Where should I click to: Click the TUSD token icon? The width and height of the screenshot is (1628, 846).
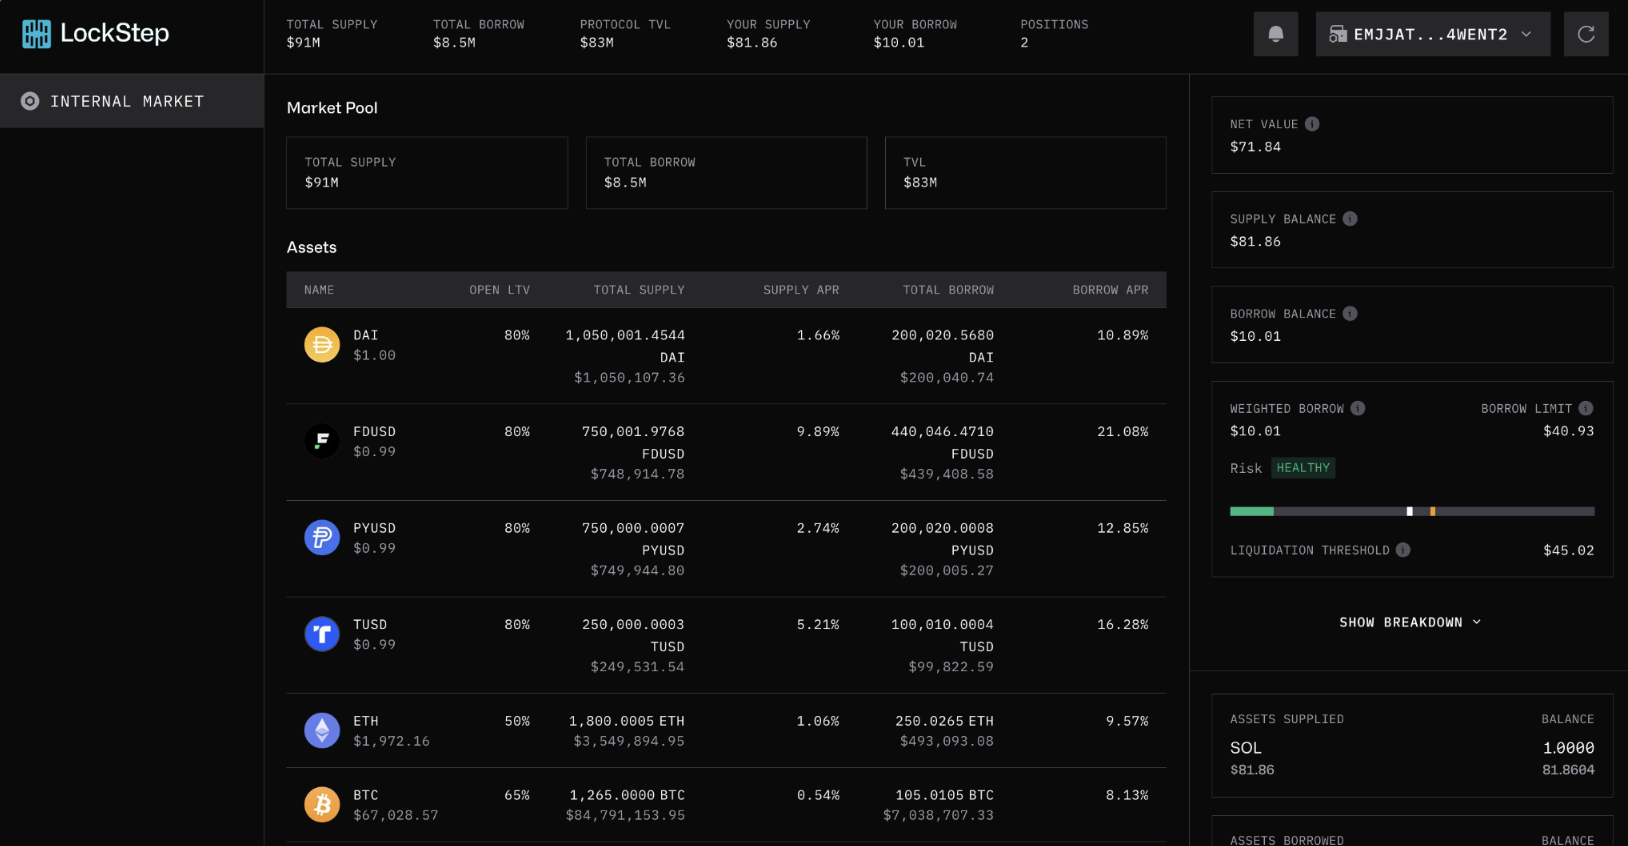(x=322, y=634)
